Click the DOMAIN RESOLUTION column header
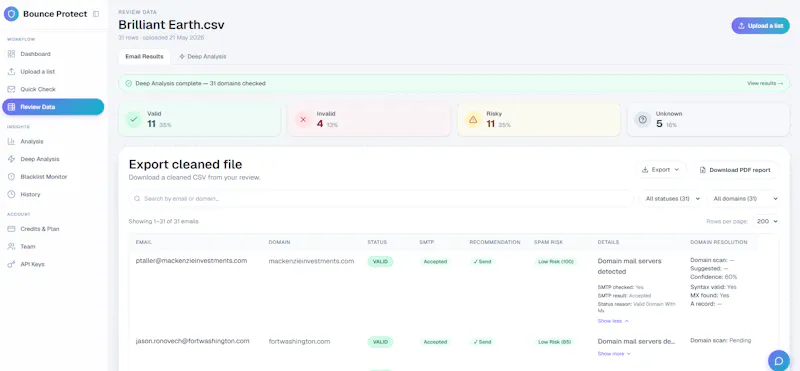This screenshot has width=800, height=371. [x=718, y=242]
